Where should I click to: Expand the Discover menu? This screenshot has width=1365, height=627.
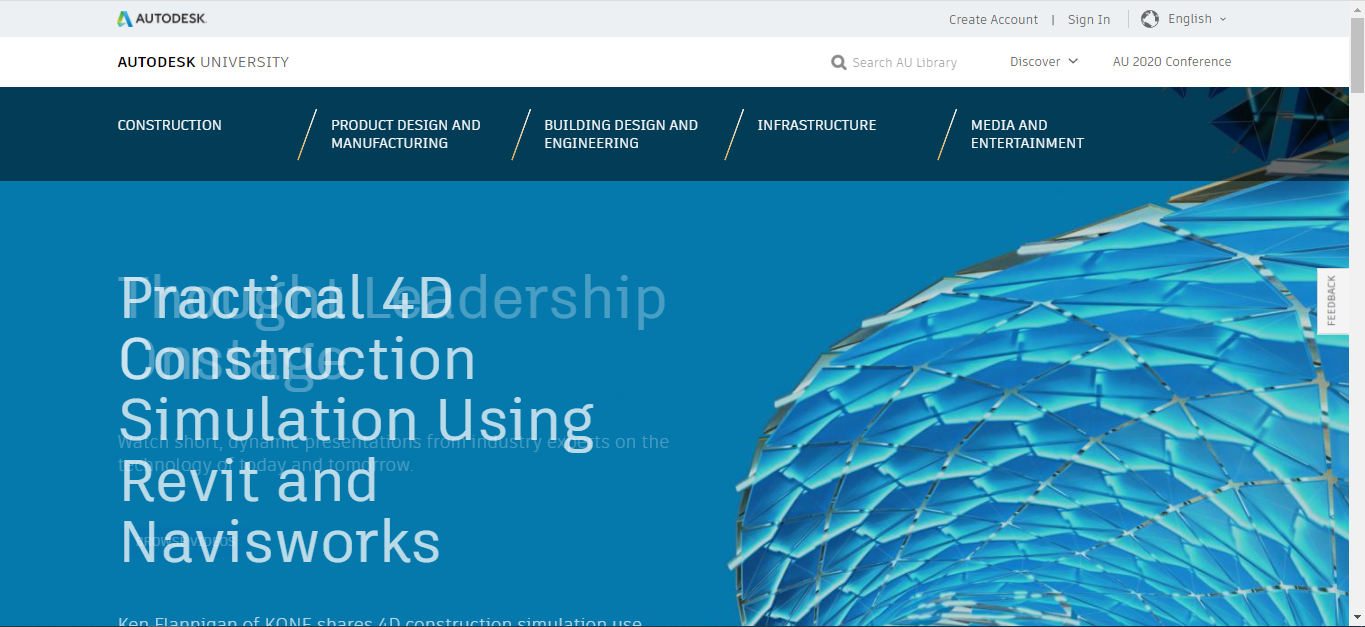pos(1044,62)
